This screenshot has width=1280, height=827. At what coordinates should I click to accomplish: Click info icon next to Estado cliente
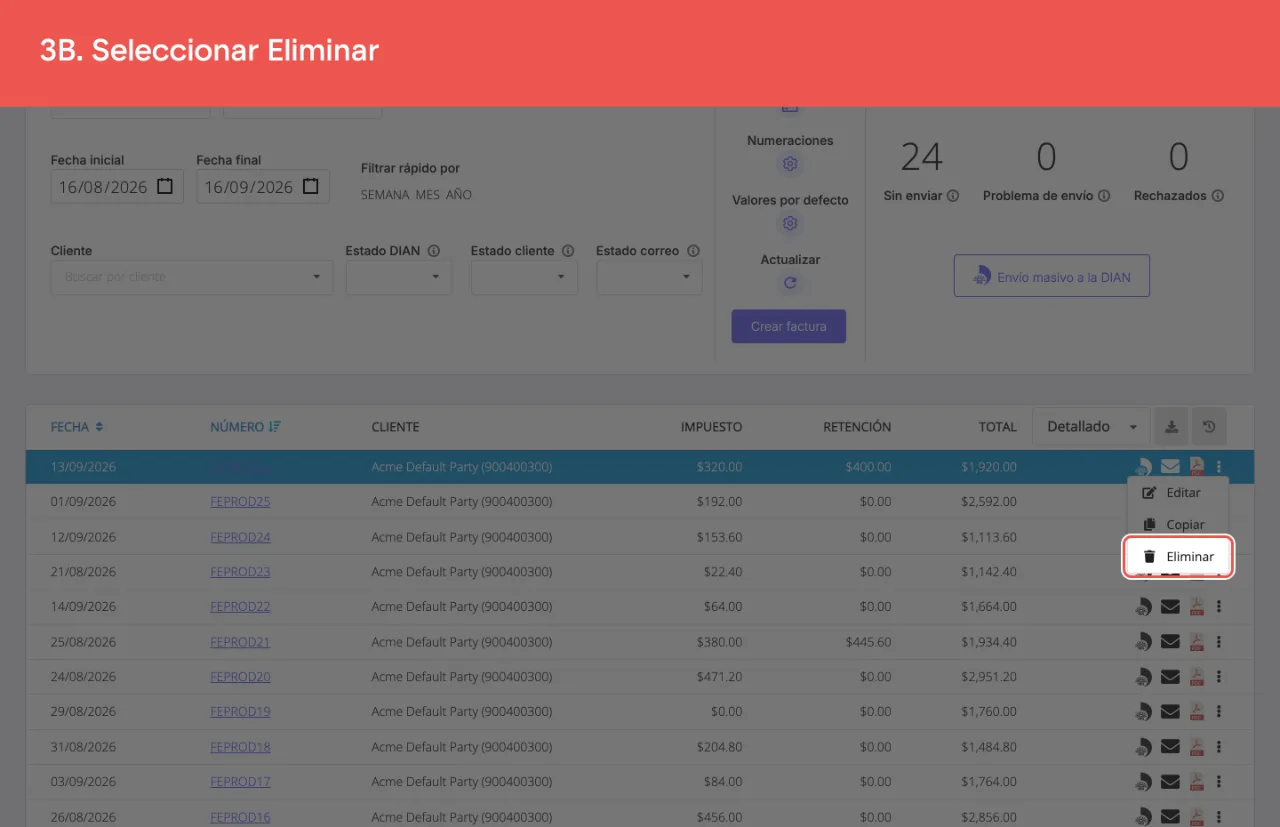568,251
